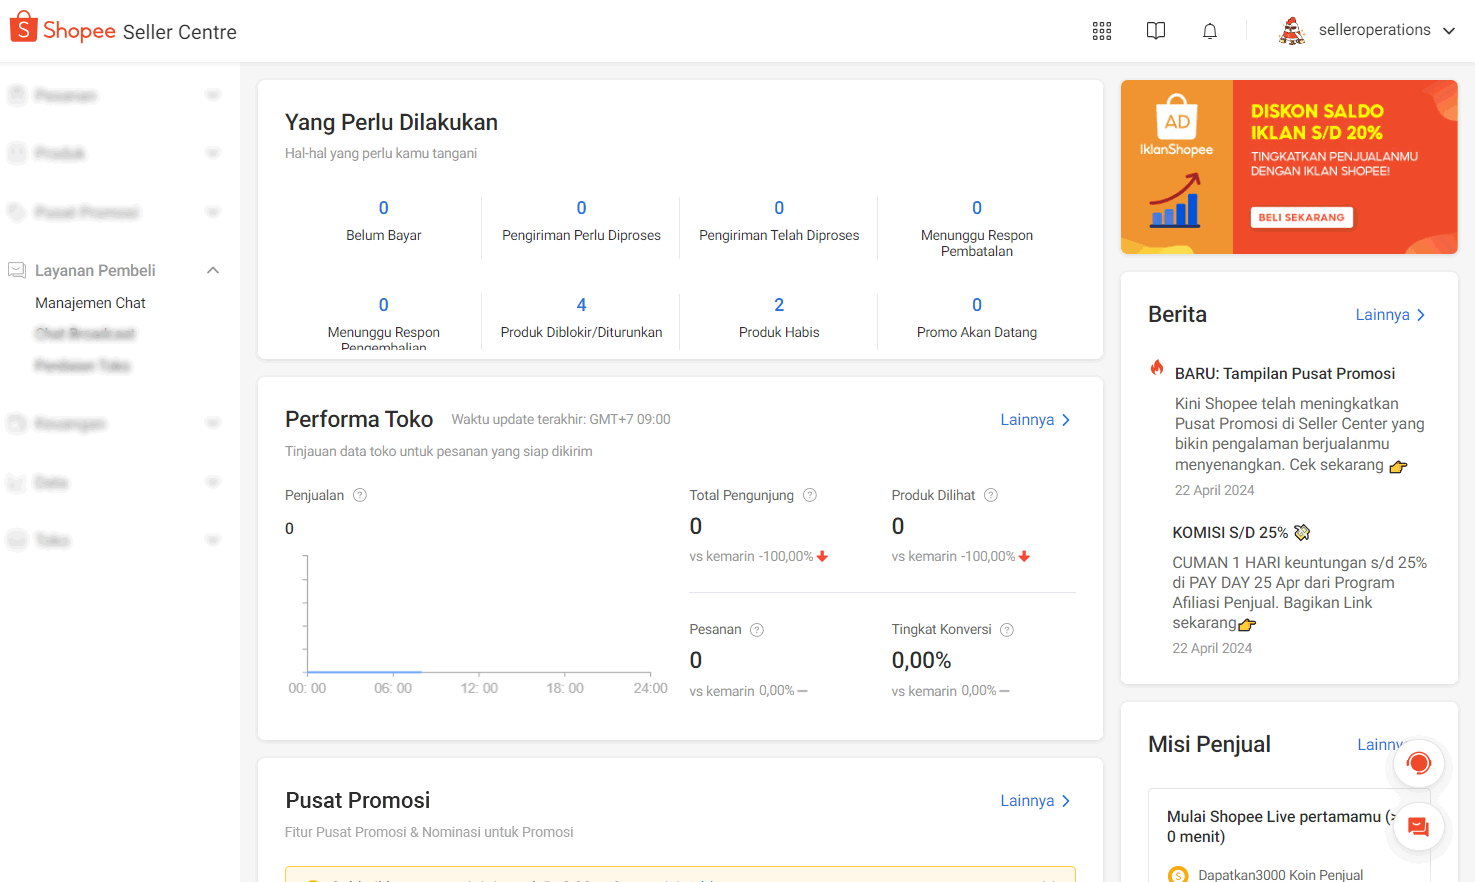Open Lainnya link in Pusat Promosi
Image resolution: width=1475 pixels, height=882 pixels.
tap(1035, 801)
